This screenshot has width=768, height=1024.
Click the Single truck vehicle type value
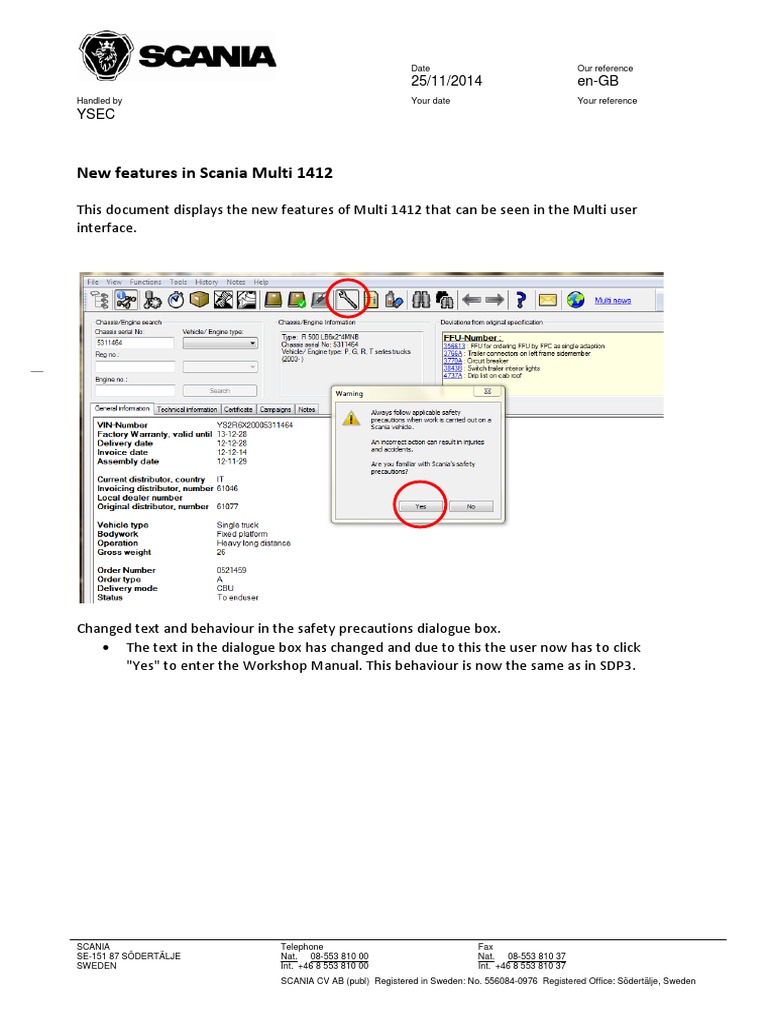coord(238,525)
